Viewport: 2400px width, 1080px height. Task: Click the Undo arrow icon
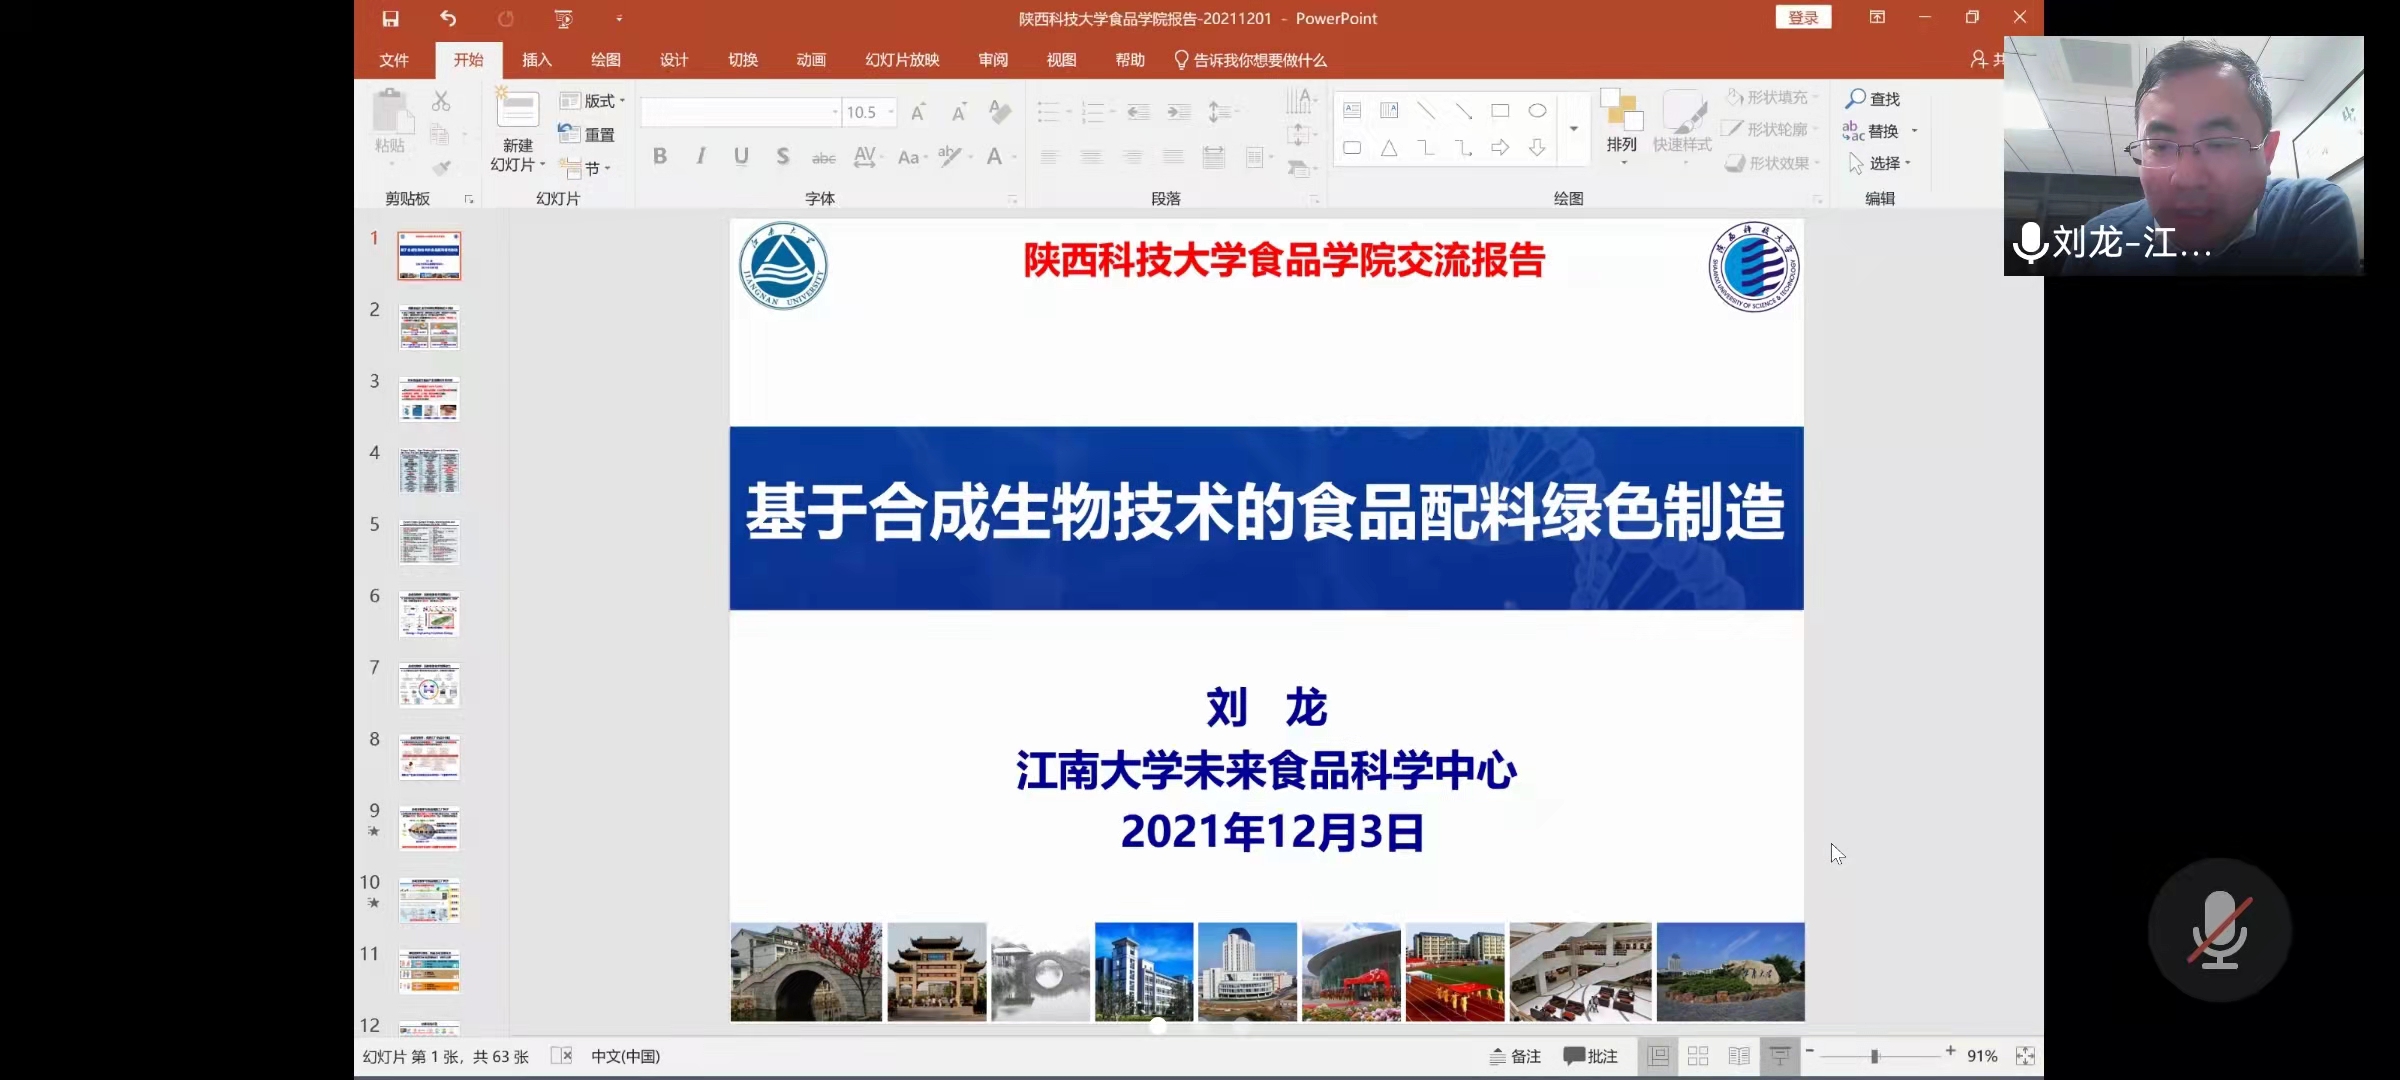[x=448, y=18]
